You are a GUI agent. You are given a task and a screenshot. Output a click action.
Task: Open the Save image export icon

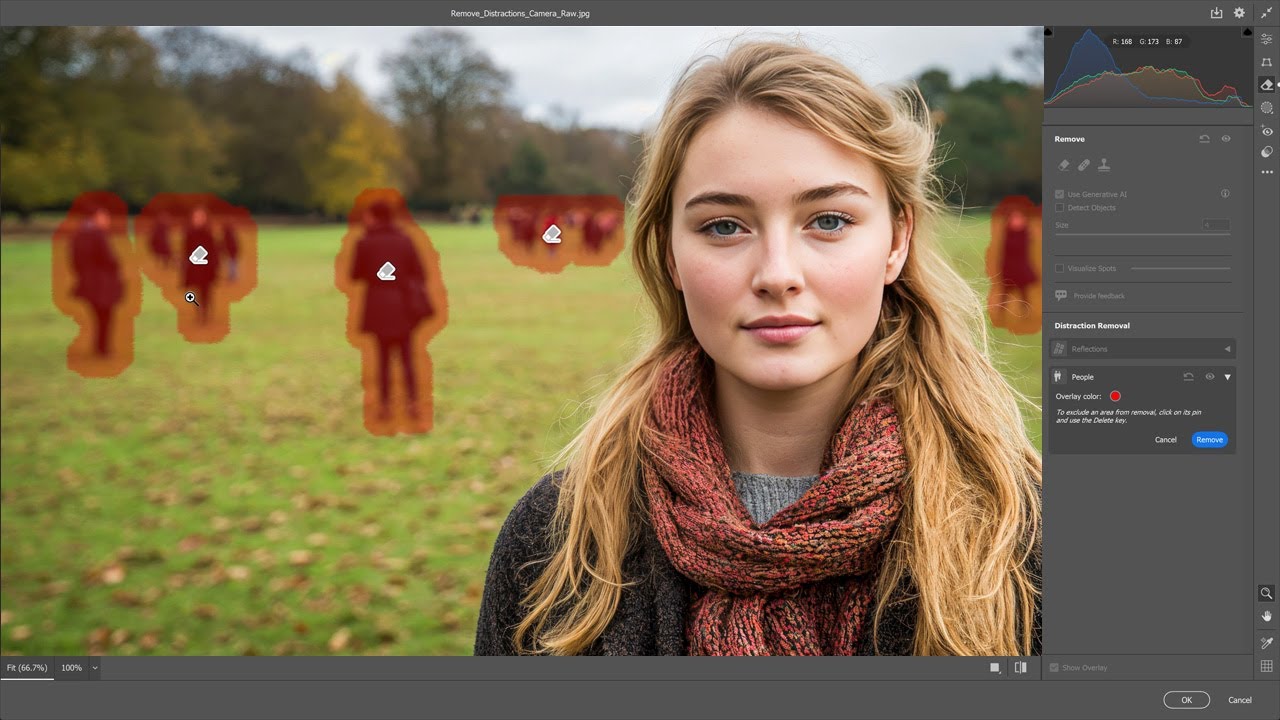click(1216, 13)
